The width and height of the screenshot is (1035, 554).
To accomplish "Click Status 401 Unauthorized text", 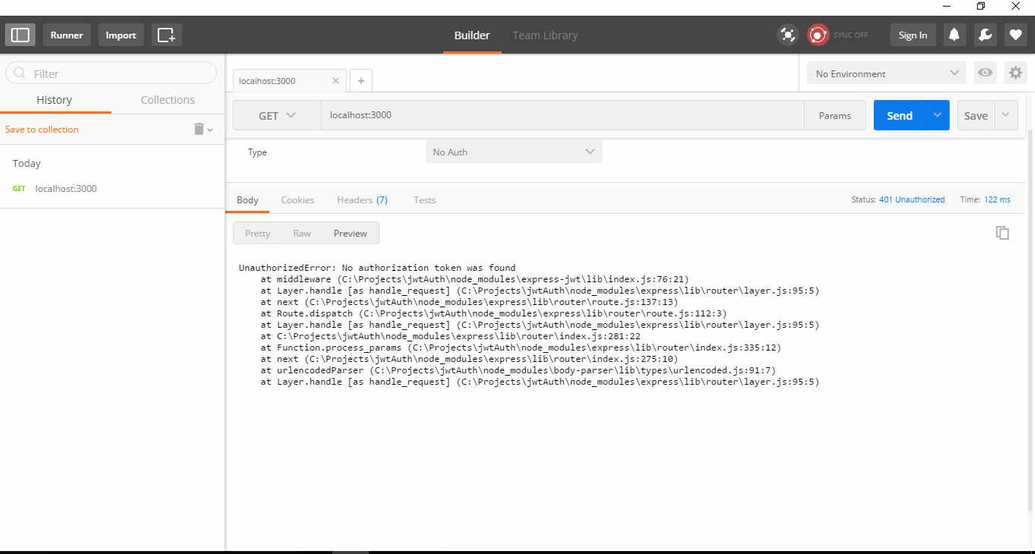I will point(898,199).
